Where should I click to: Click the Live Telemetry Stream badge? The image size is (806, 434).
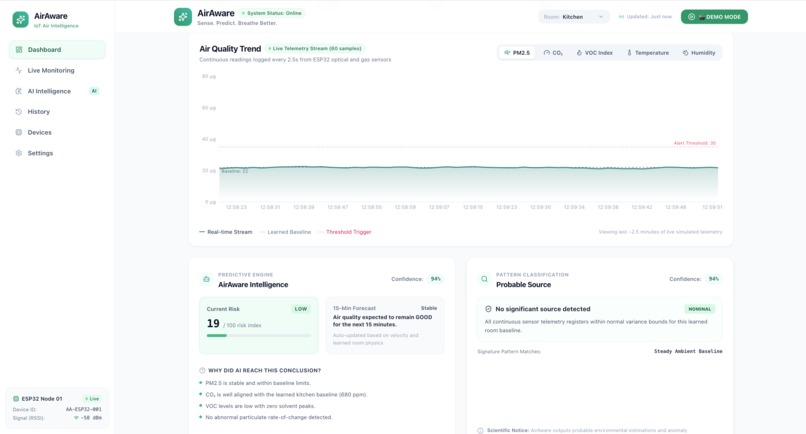(x=315, y=48)
